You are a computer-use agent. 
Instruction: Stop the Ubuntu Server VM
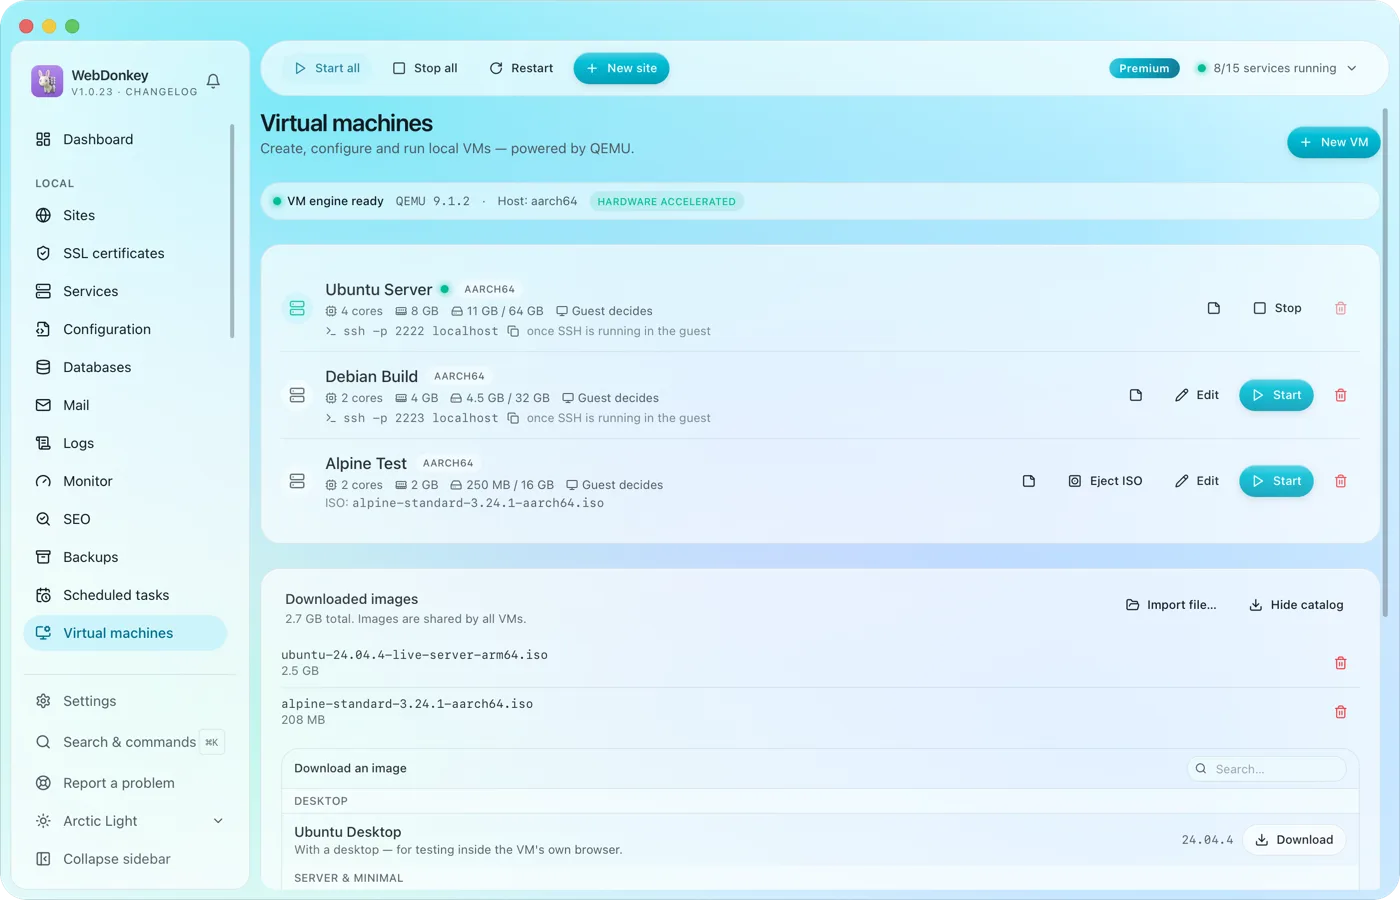1278,308
